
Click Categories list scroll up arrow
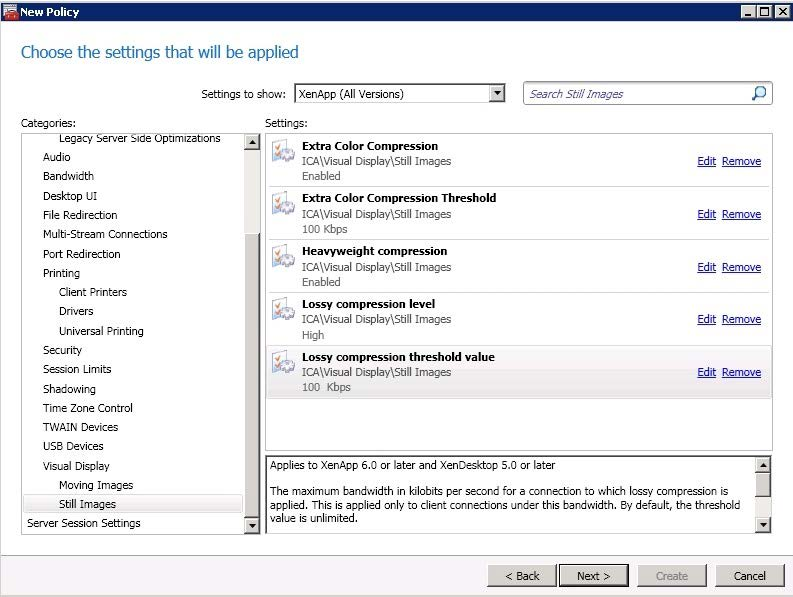tap(251, 142)
